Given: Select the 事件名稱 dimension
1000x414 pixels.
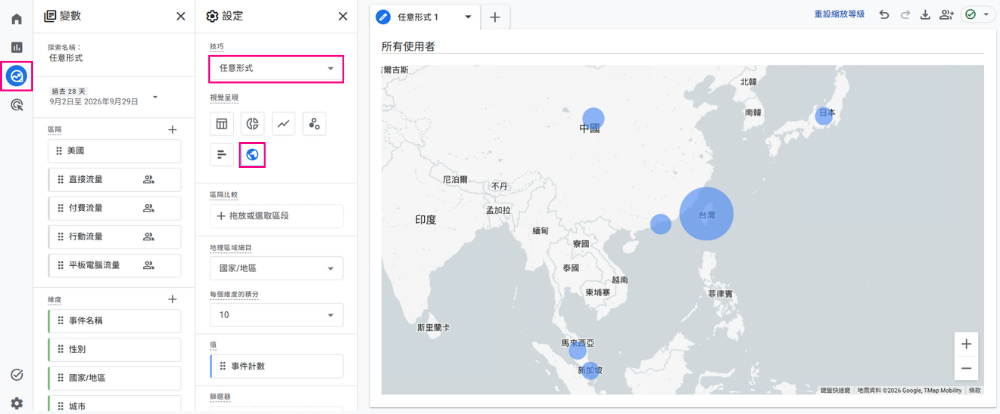Looking at the screenshot, I should [115, 321].
